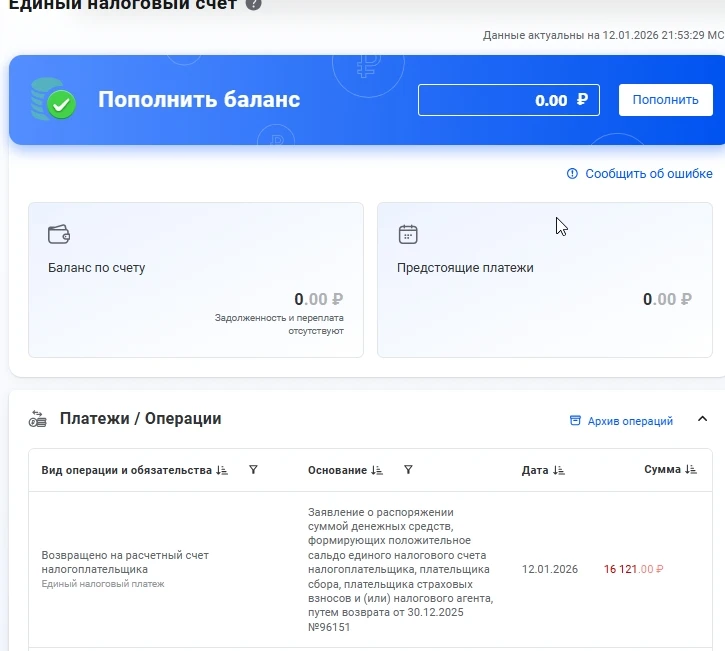The height and width of the screenshot is (651, 725).
Task: Open the filter for Основание column
Action: pos(408,470)
